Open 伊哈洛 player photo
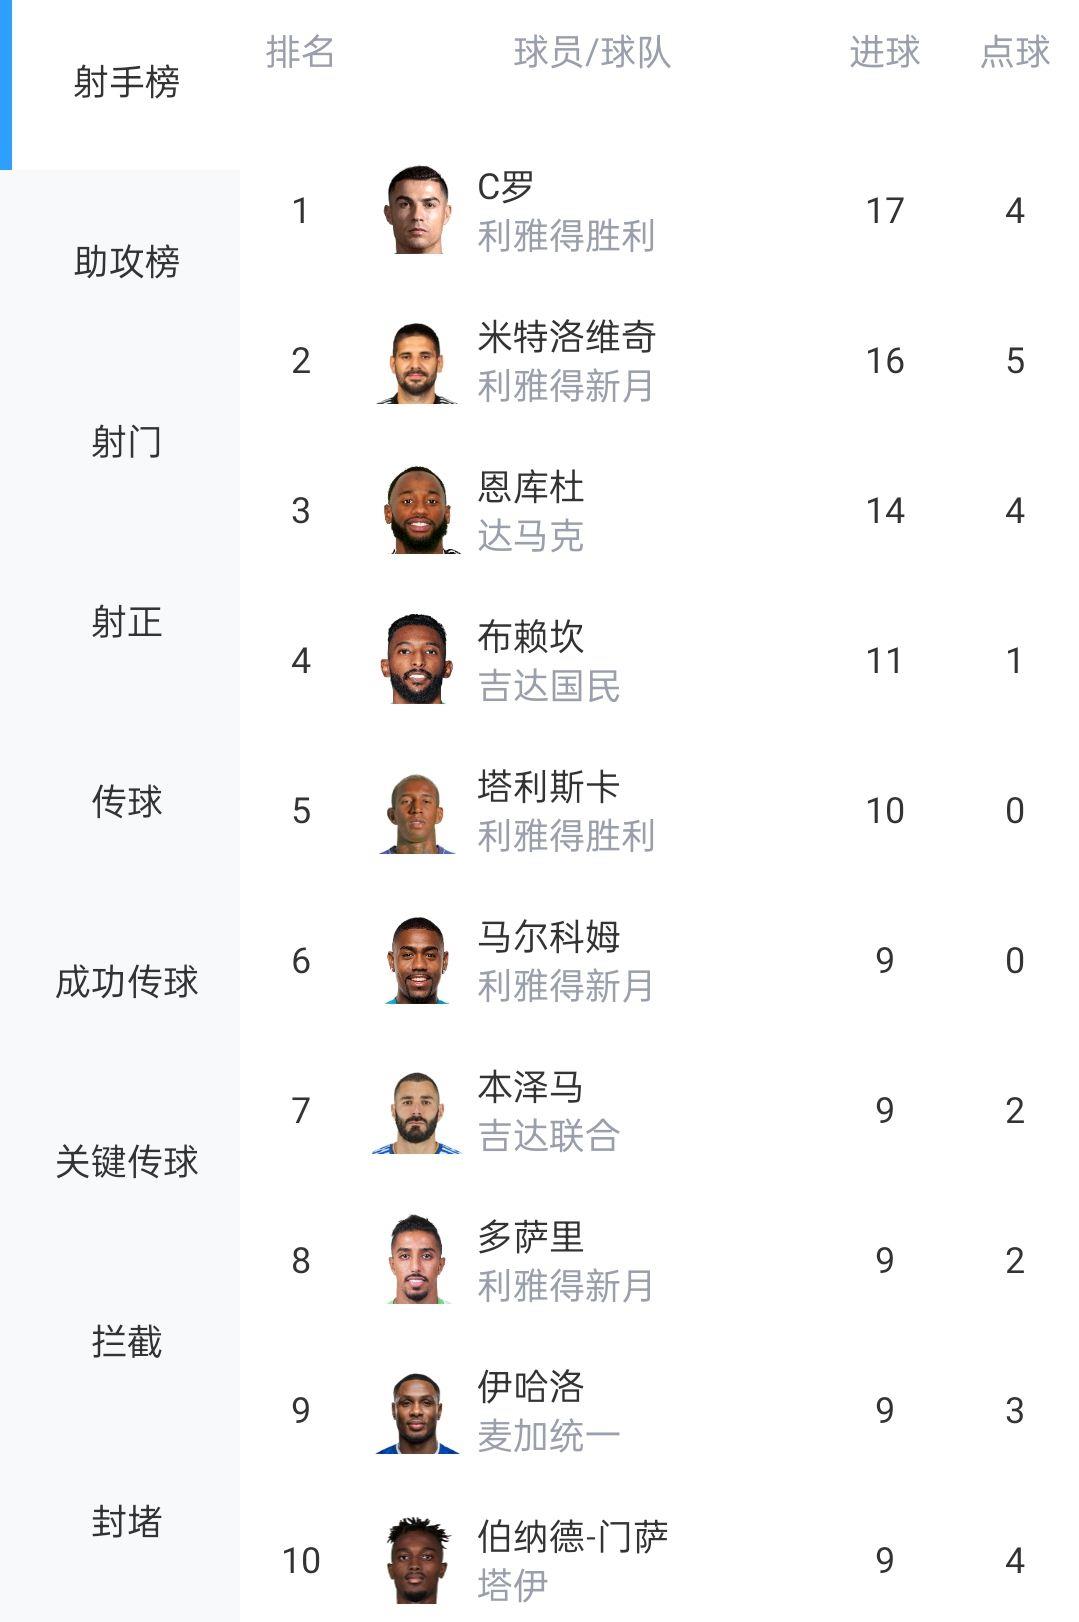Screen dimensions: 1079x1622 point(417,1410)
